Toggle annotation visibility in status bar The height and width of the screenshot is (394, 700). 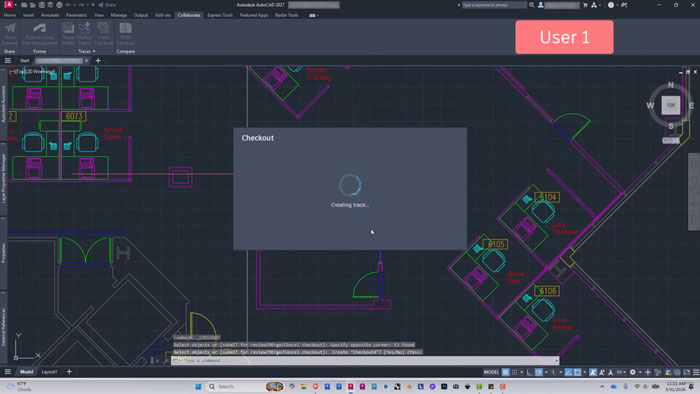coord(592,372)
